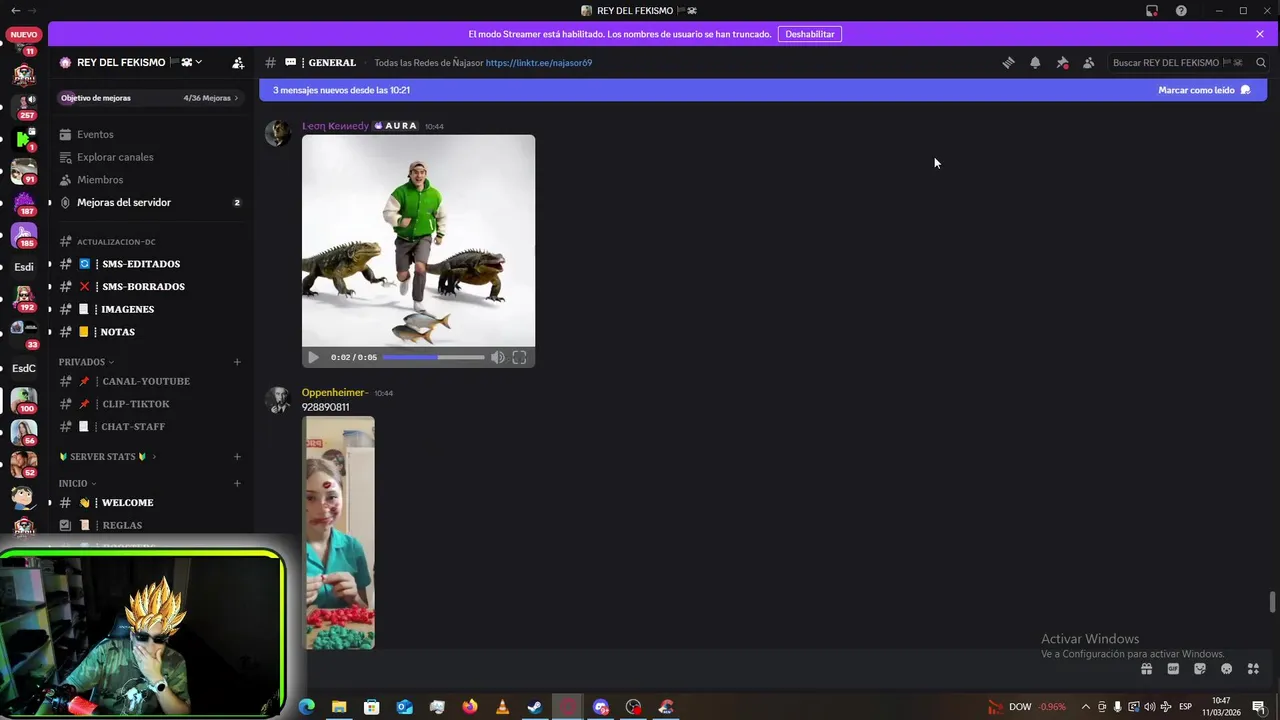Screen dimensions: 1280x720
Task: Select CLIP-TIKTOK channel
Action: pyautogui.click(x=150, y=404)
